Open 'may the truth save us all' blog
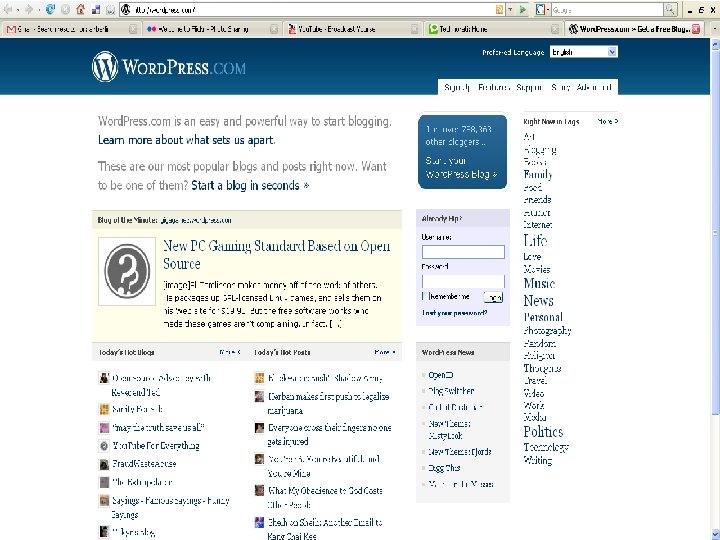The width and height of the screenshot is (720, 540). click(x=158, y=428)
